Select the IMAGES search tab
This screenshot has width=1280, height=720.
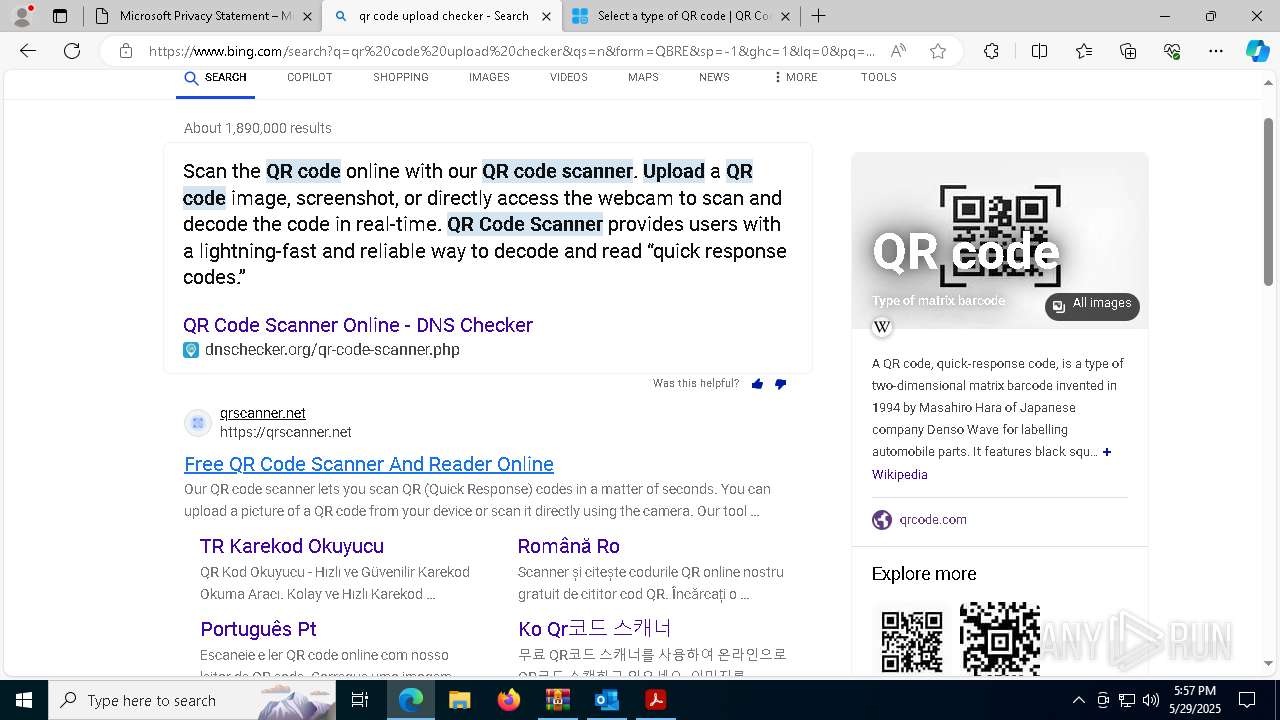(x=489, y=77)
